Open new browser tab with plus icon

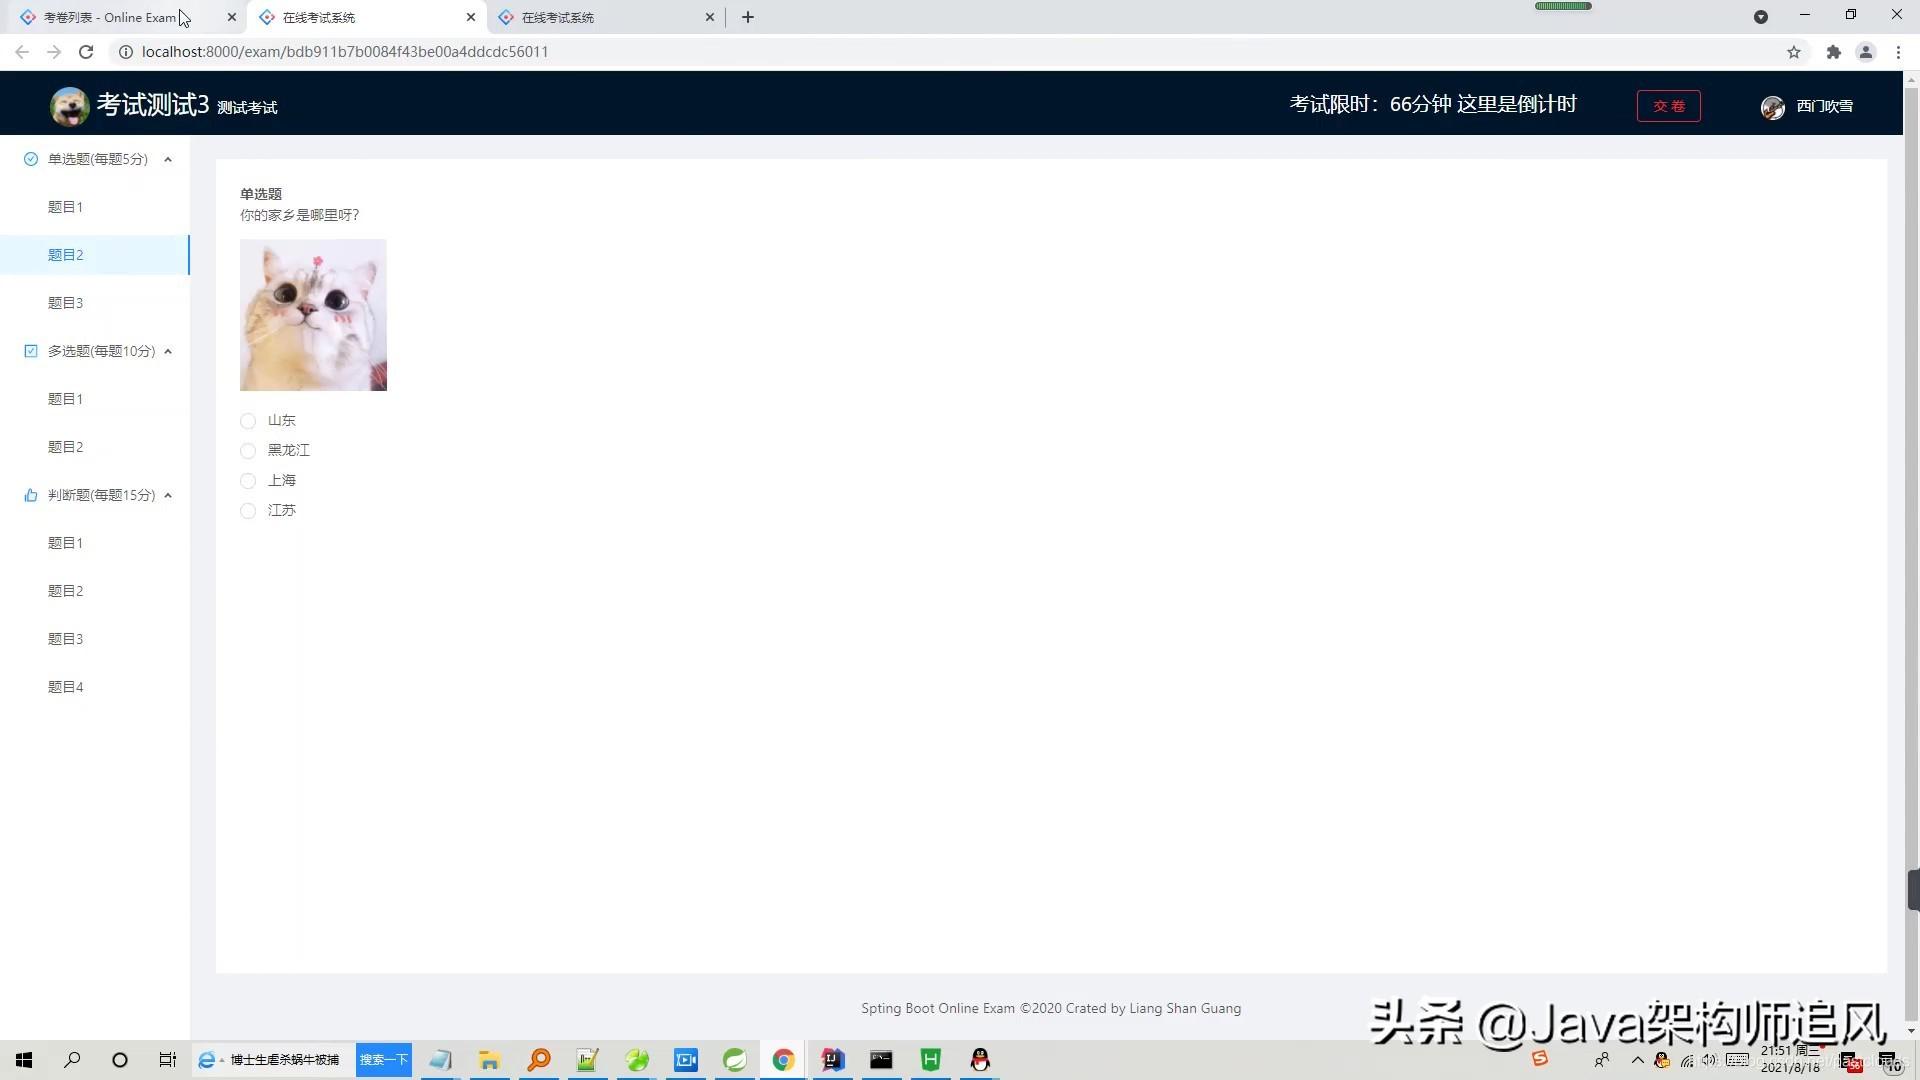tap(748, 17)
